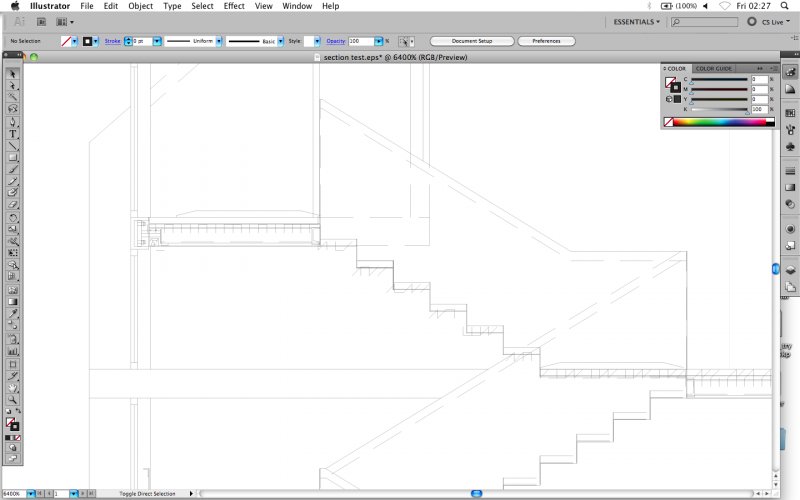The image size is (800, 500).
Task: Select the Pencil tool
Action: pyautogui.click(x=13, y=181)
